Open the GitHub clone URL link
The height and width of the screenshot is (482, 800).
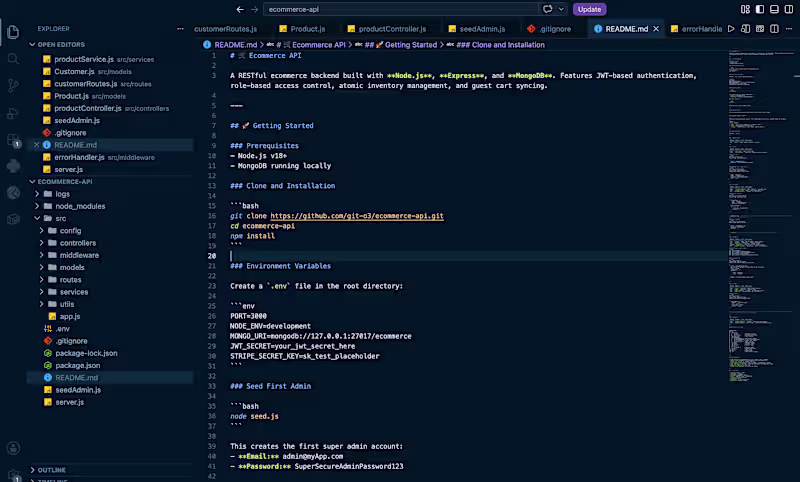pyautogui.click(x=357, y=216)
